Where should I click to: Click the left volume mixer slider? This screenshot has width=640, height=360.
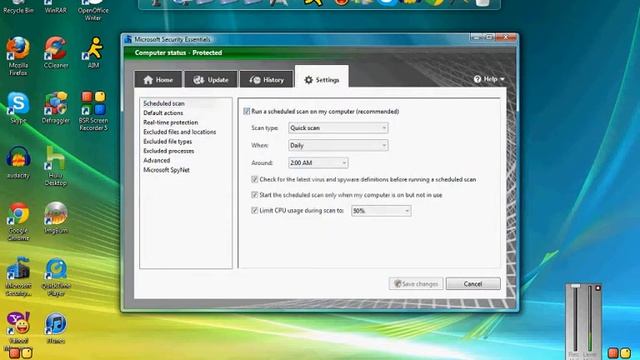[x=575, y=318]
